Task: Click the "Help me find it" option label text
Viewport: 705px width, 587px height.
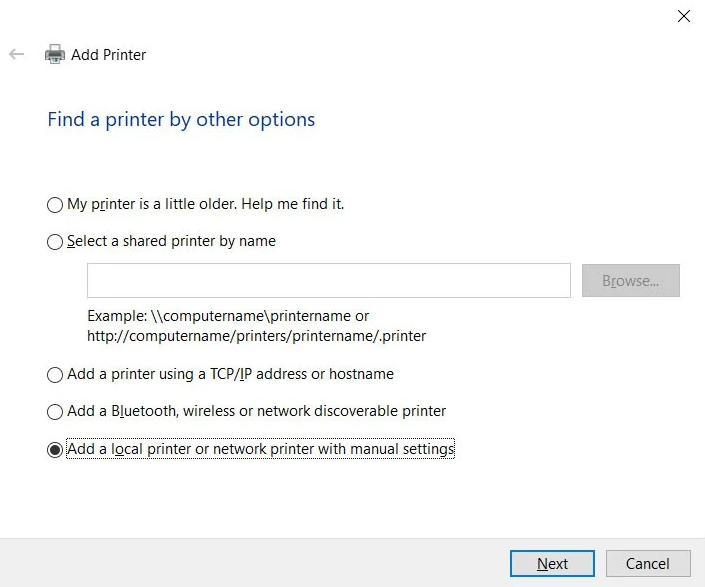Action: pos(205,204)
